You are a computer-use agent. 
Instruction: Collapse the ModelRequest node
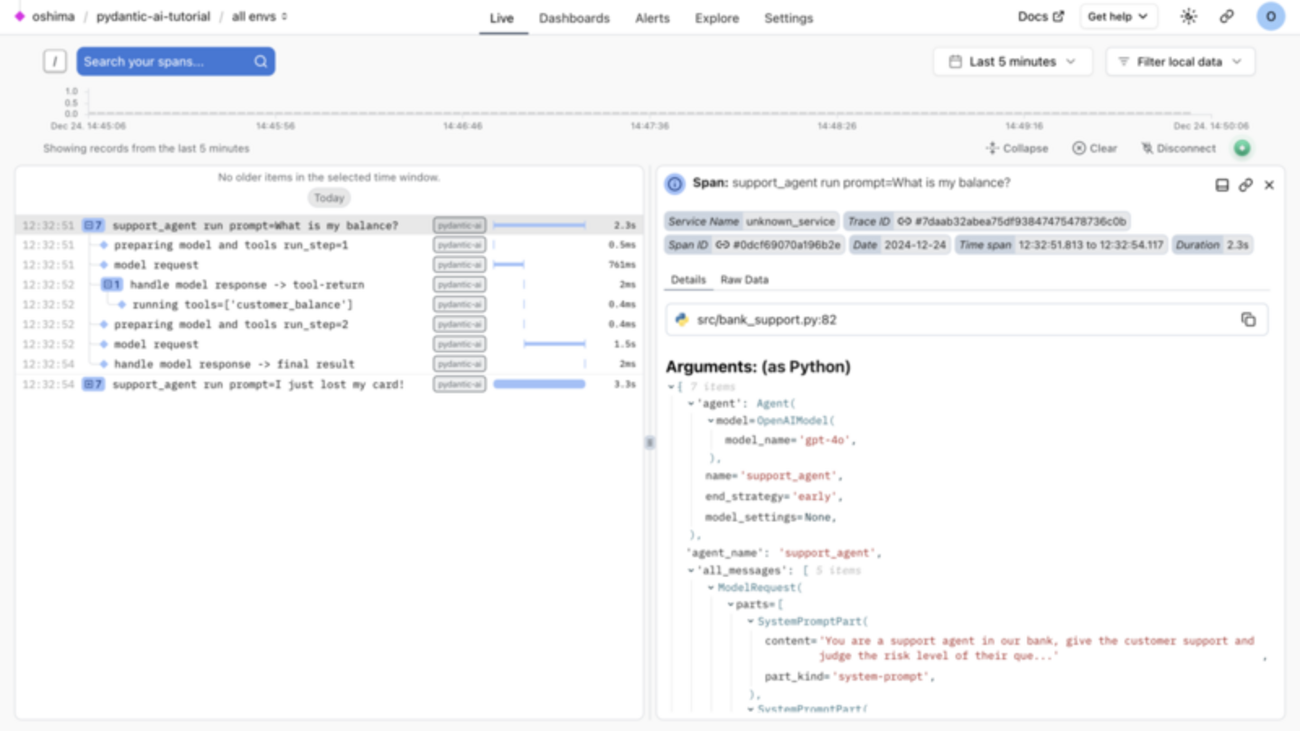click(x=711, y=588)
